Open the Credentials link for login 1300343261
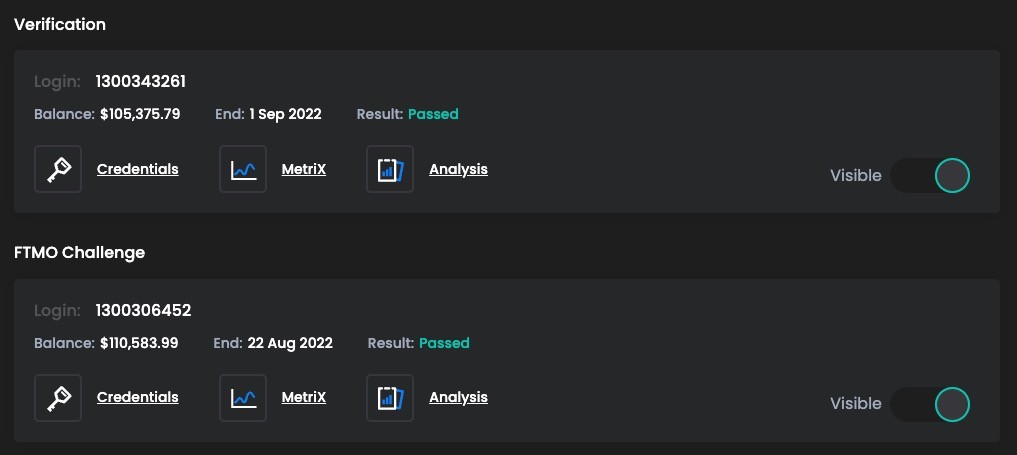The width and height of the screenshot is (1017, 455). pyautogui.click(x=138, y=169)
